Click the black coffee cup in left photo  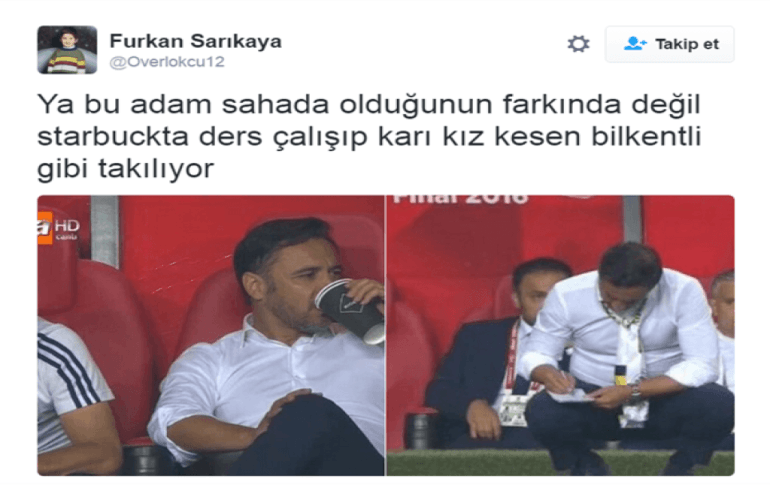[351, 311]
